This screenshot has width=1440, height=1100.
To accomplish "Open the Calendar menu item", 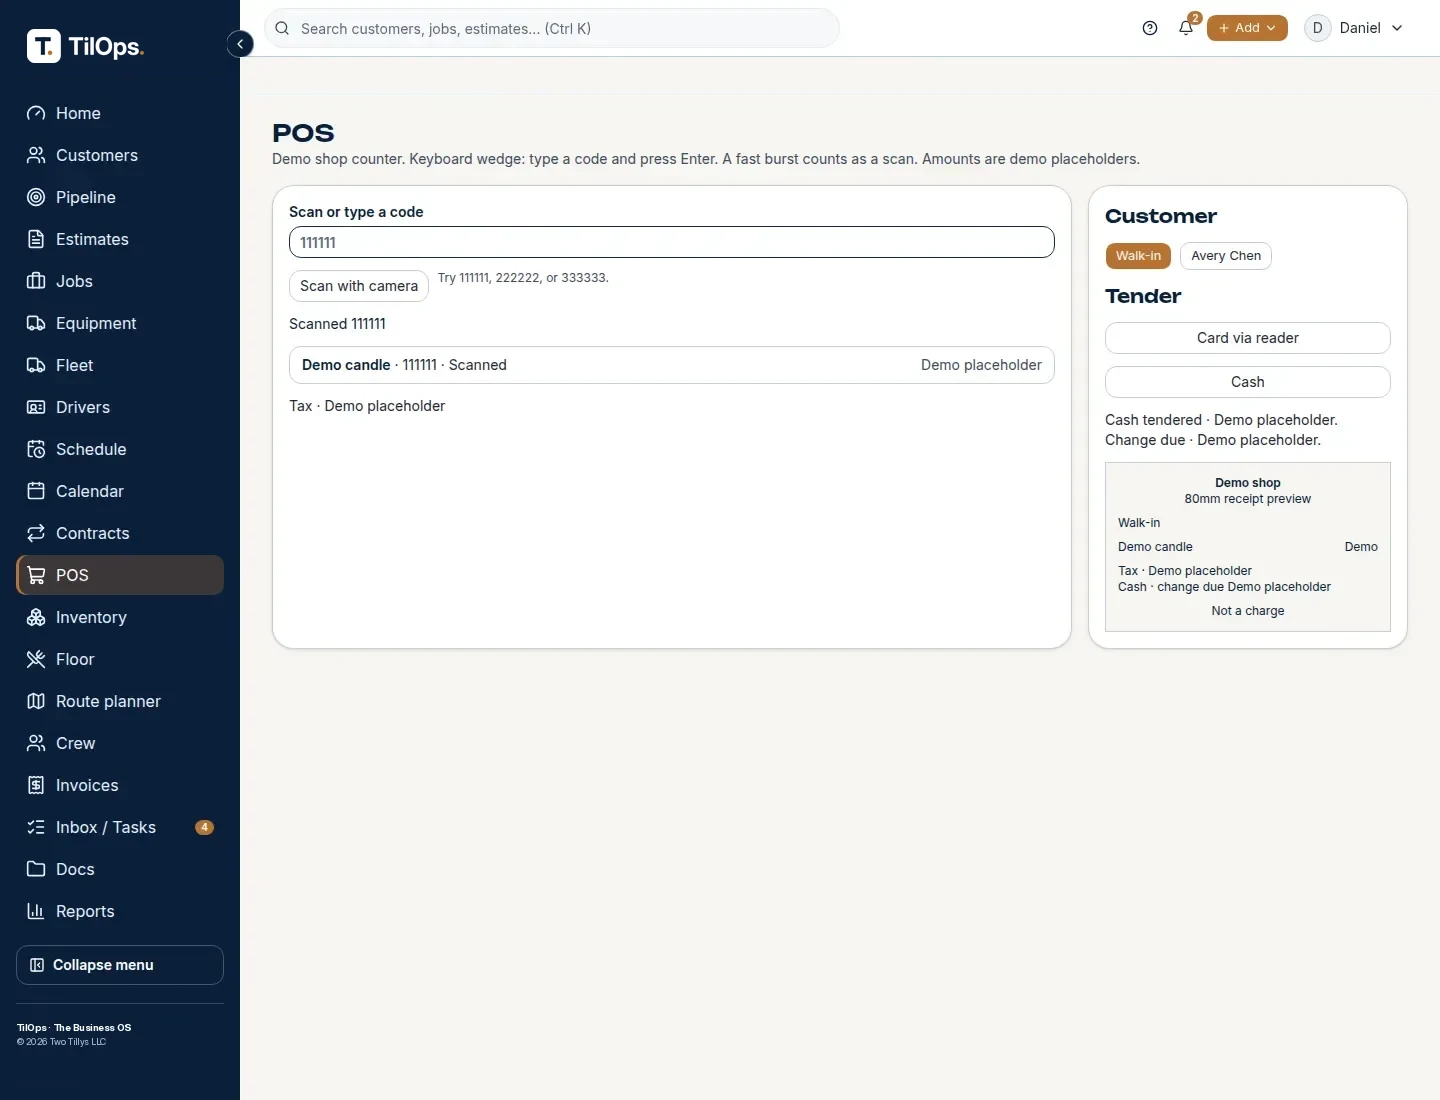I will coord(120,491).
